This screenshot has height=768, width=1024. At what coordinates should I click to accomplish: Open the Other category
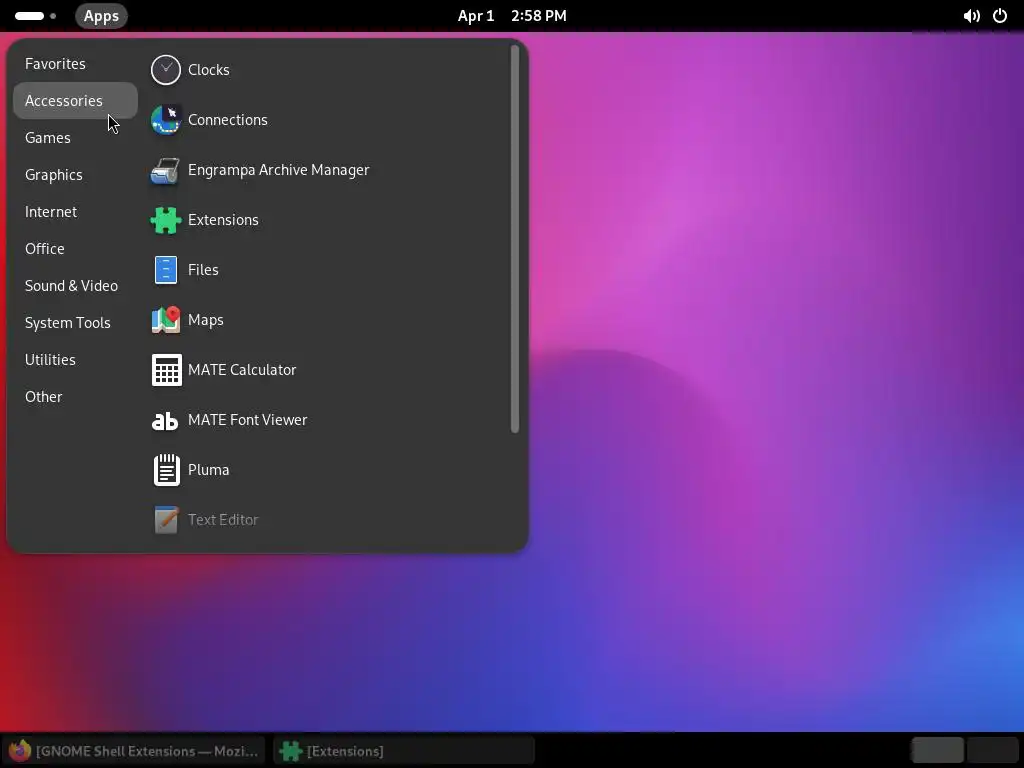[75, 397]
